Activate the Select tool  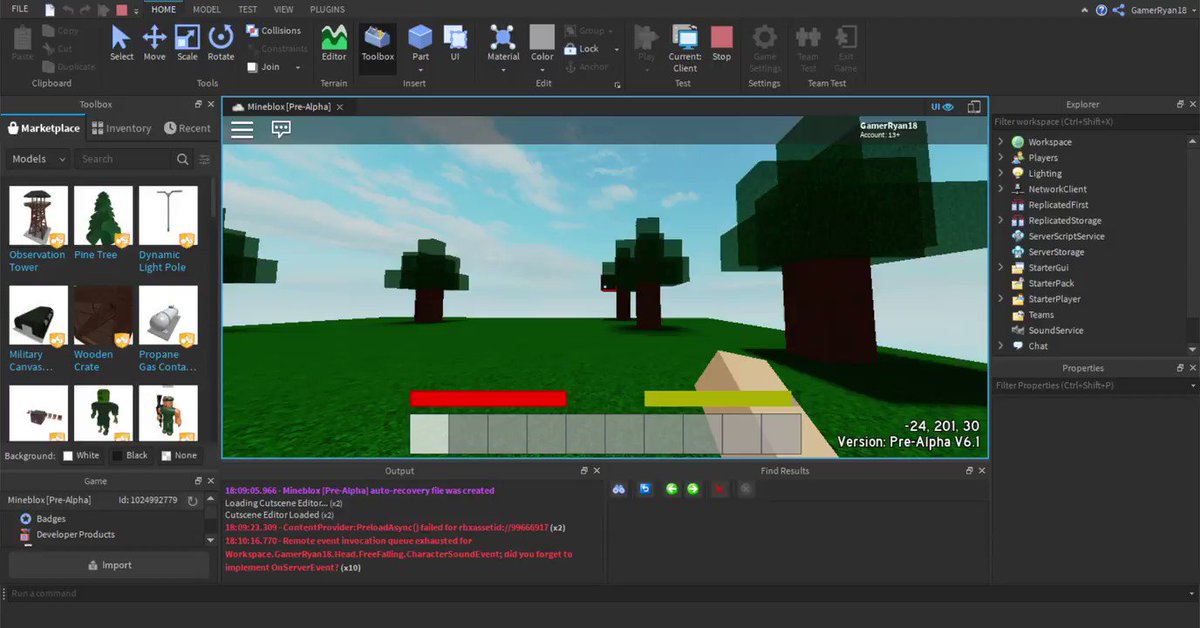pyautogui.click(x=121, y=43)
